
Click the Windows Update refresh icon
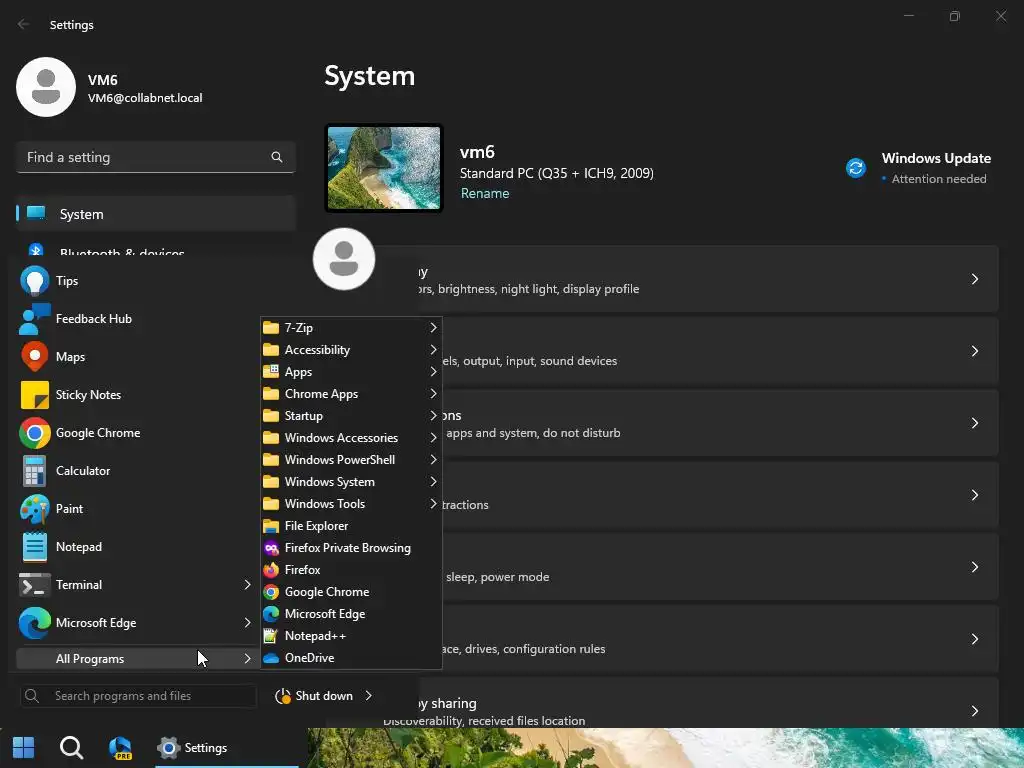point(856,168)
